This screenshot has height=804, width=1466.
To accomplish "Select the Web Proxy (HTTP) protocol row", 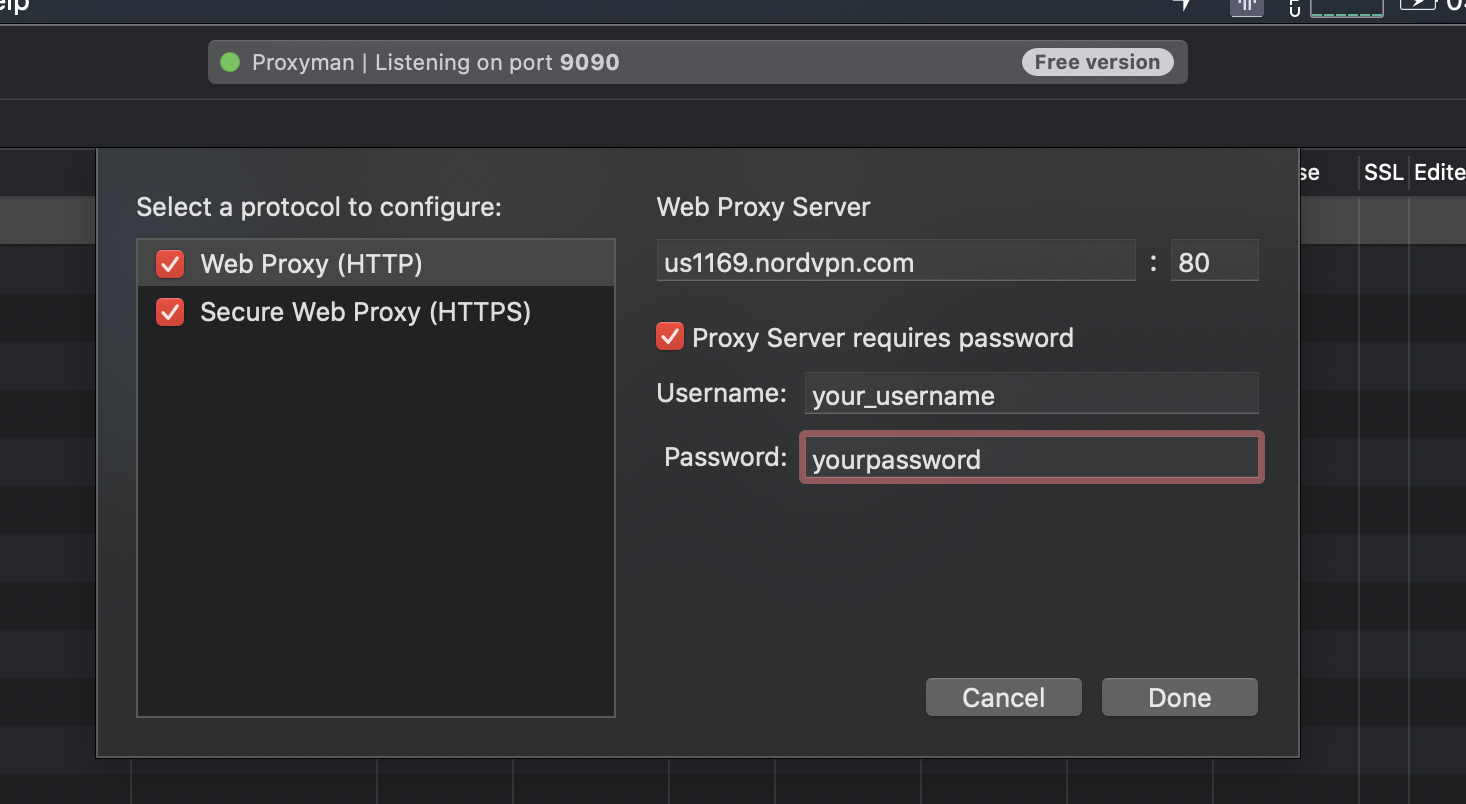I will coord(376,263).
